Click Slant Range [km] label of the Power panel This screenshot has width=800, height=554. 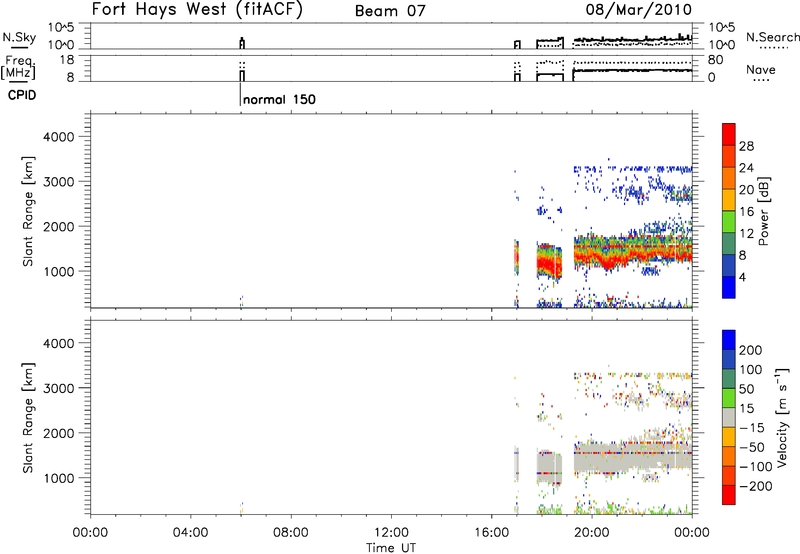(28, 211)
